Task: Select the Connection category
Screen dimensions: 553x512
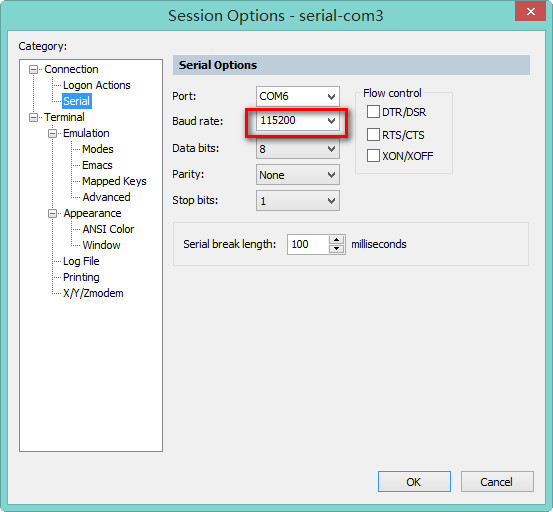Action: click(x=71, y=69)
